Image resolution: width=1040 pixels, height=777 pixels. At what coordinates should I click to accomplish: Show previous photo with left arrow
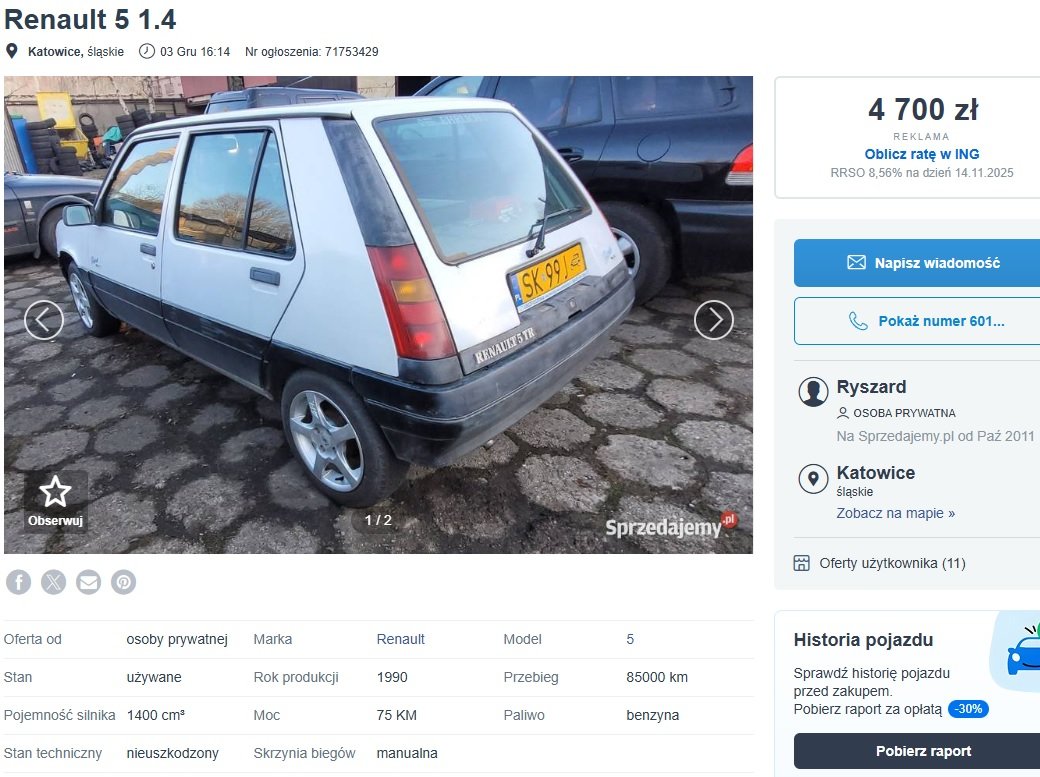coord(44,320)
